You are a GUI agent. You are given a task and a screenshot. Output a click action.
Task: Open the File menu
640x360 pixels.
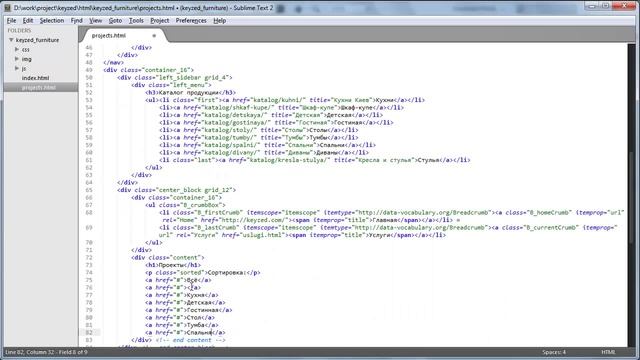pyautogui.click(x=11, y=20)
